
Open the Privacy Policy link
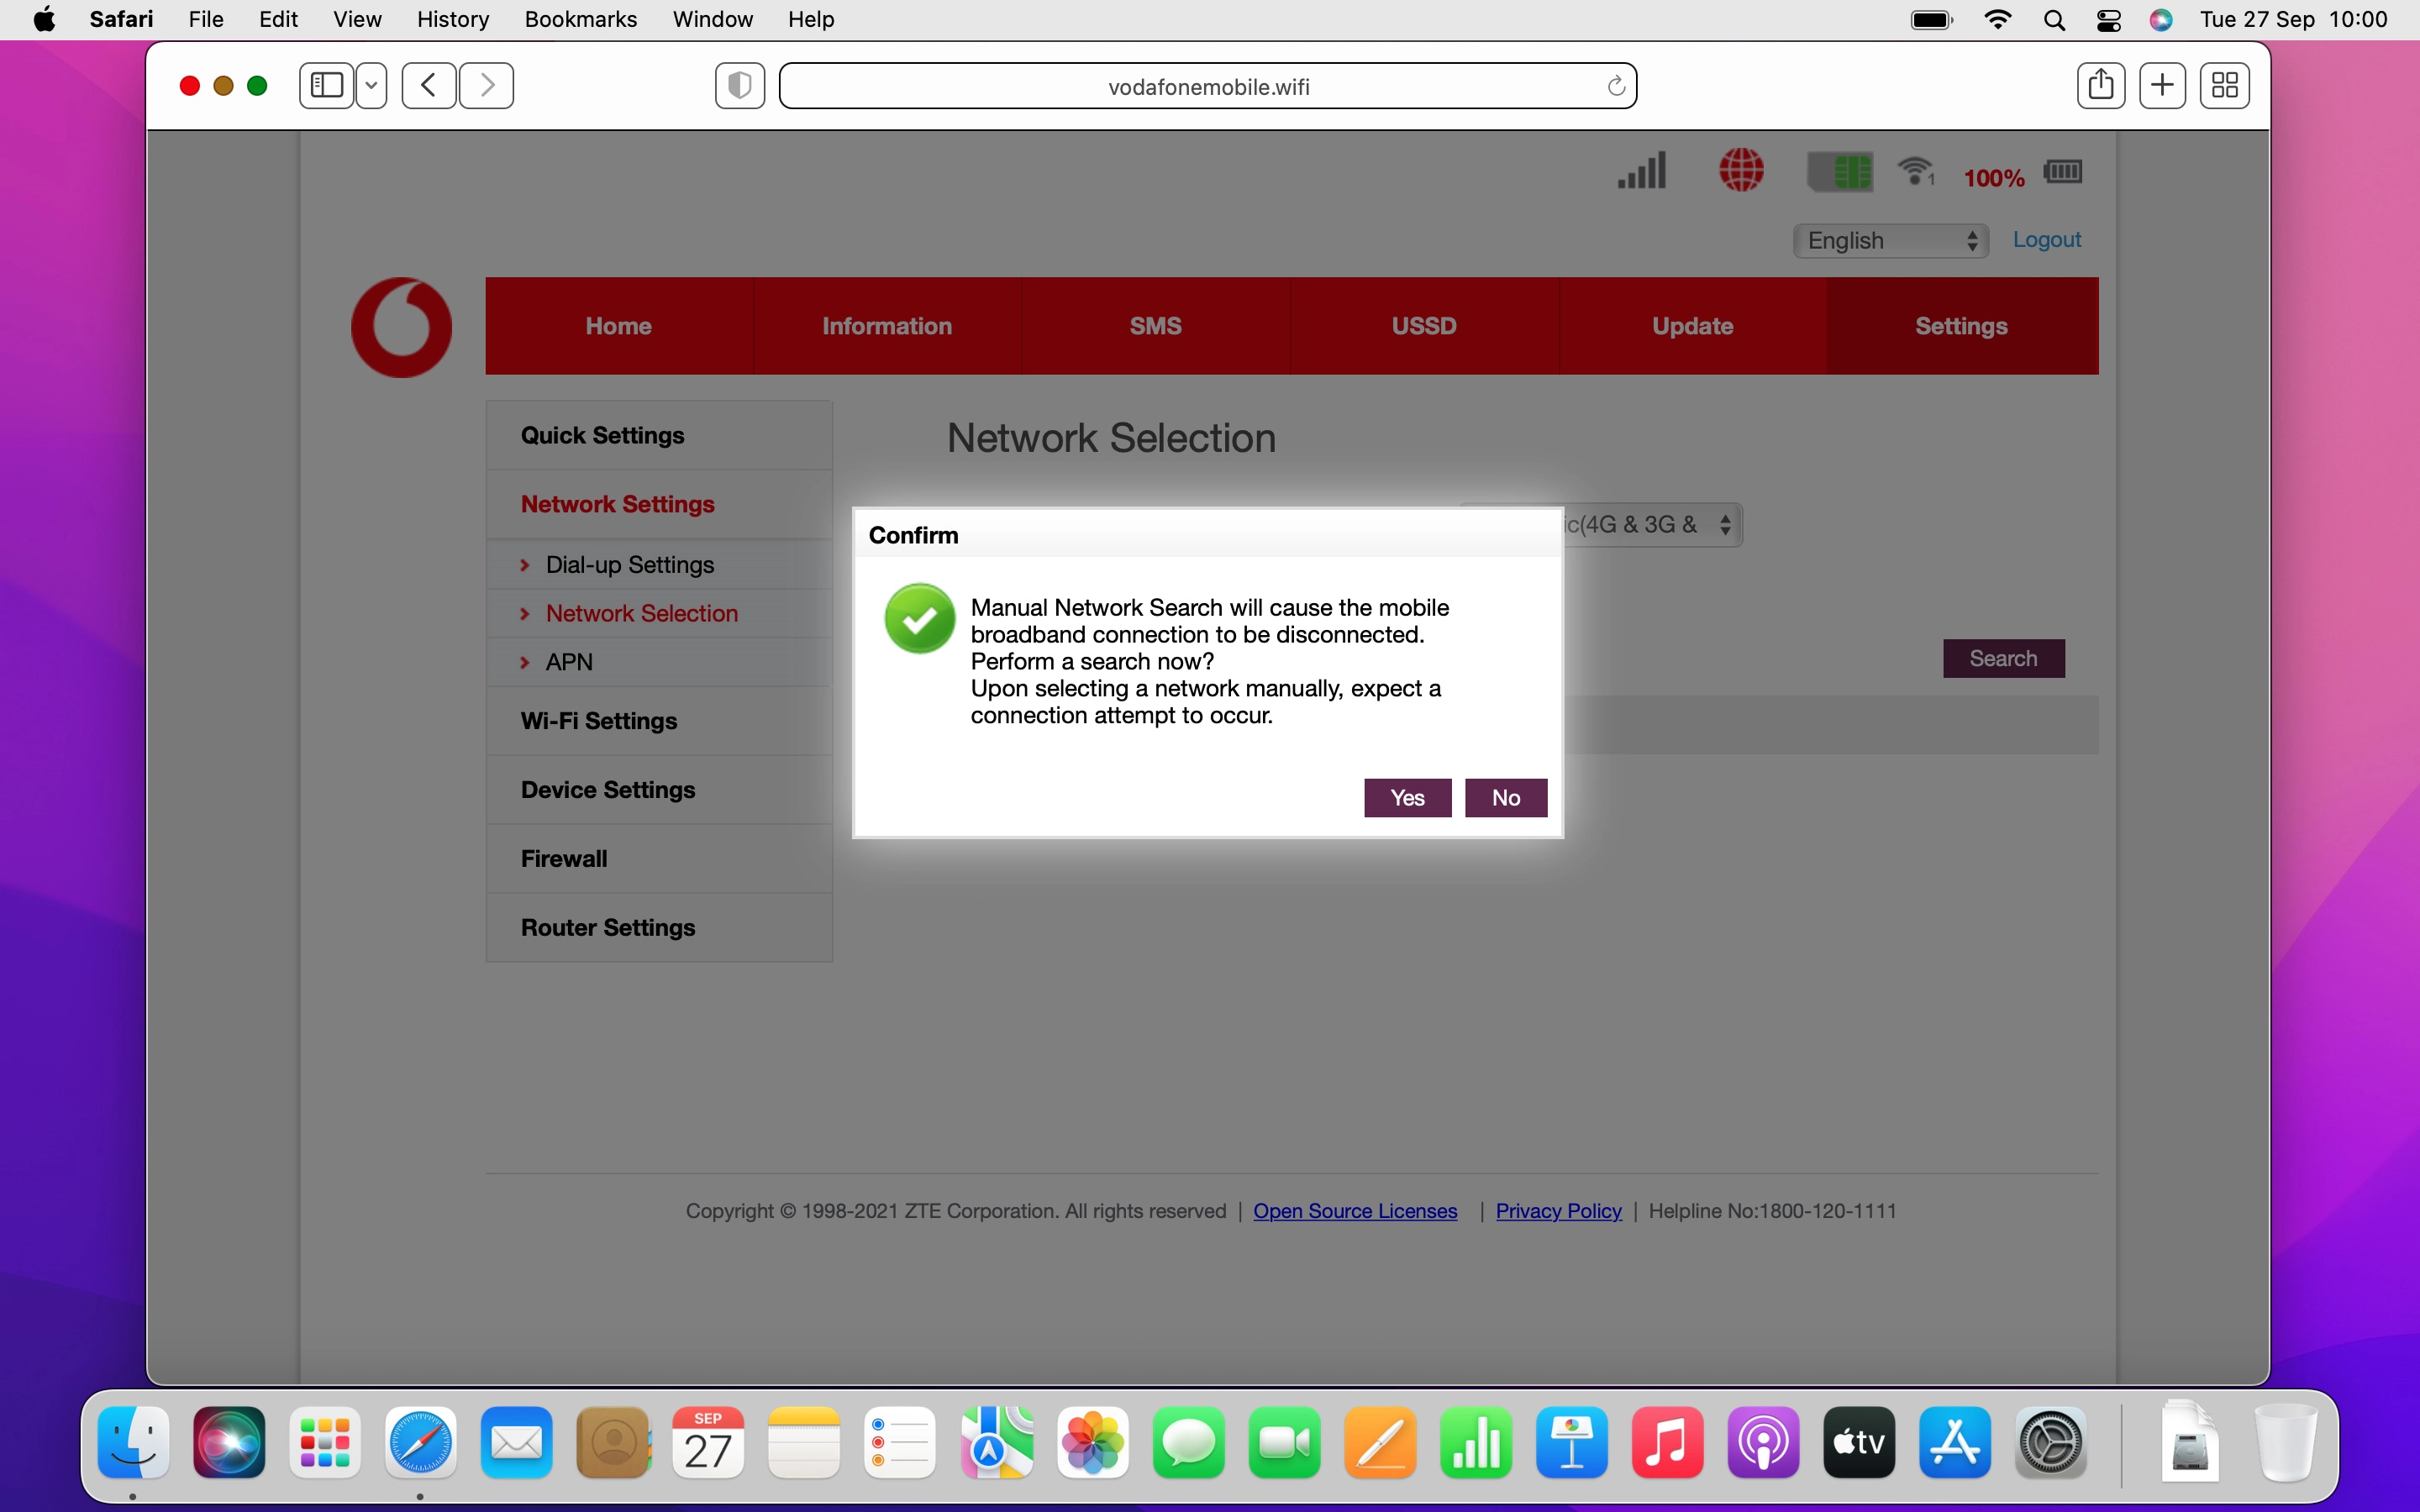(x=1558, y=1211)
